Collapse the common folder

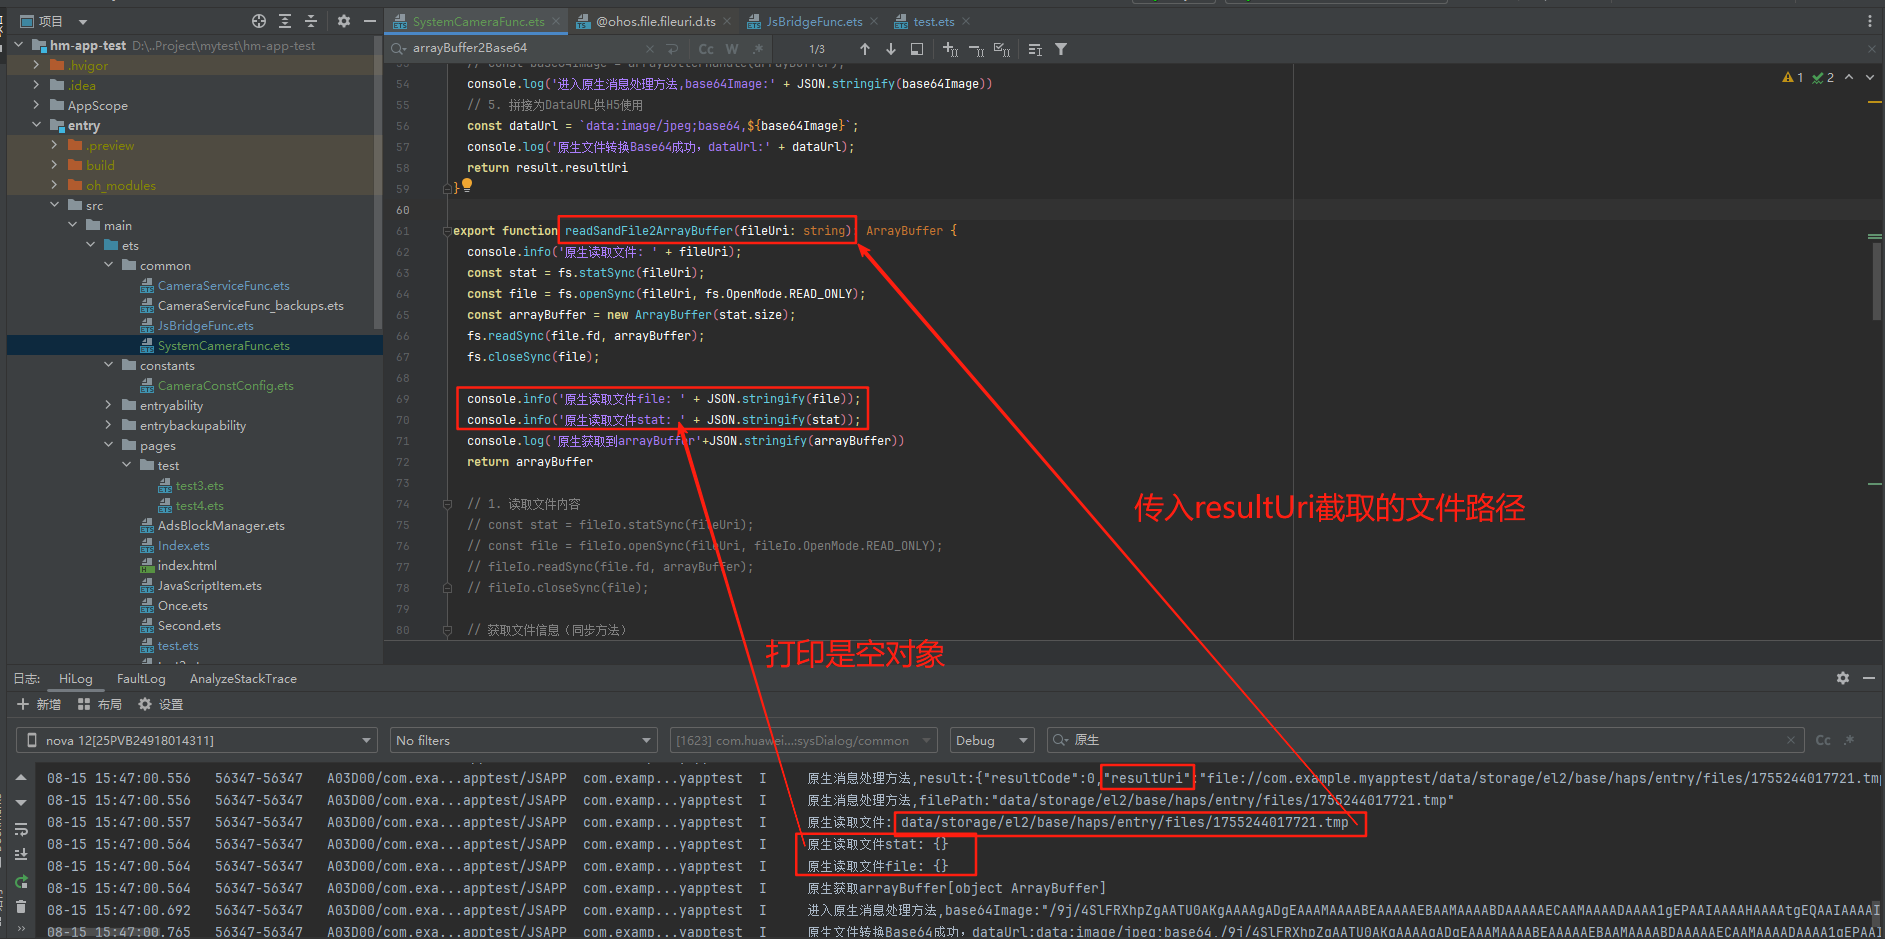(x=108, y=265)
